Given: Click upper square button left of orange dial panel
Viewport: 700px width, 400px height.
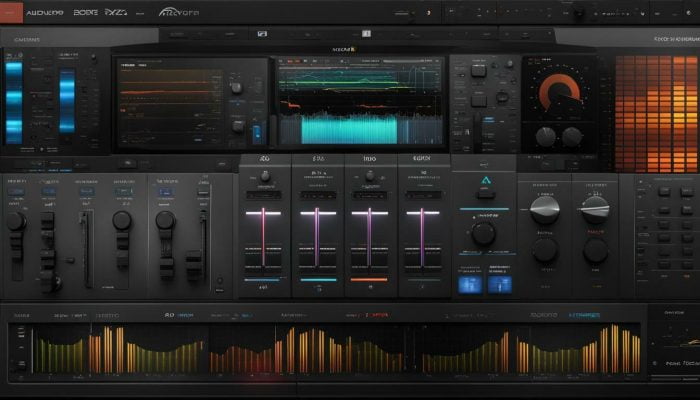Looking at the screenshot, I should click(479, 70).
